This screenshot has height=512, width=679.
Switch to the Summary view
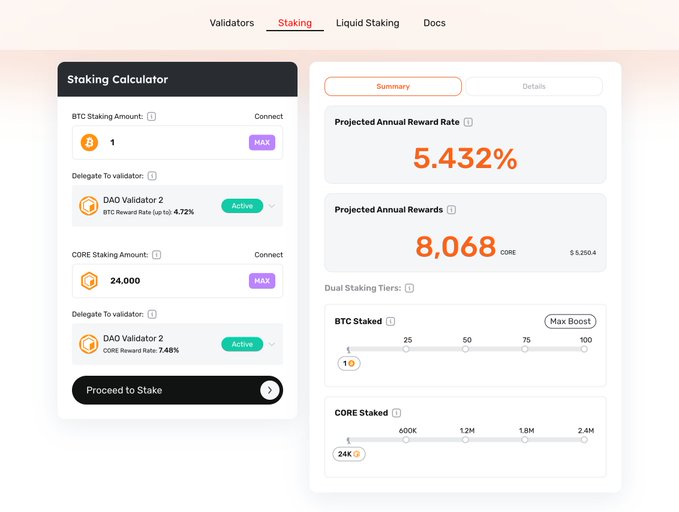tap(393, 86)
